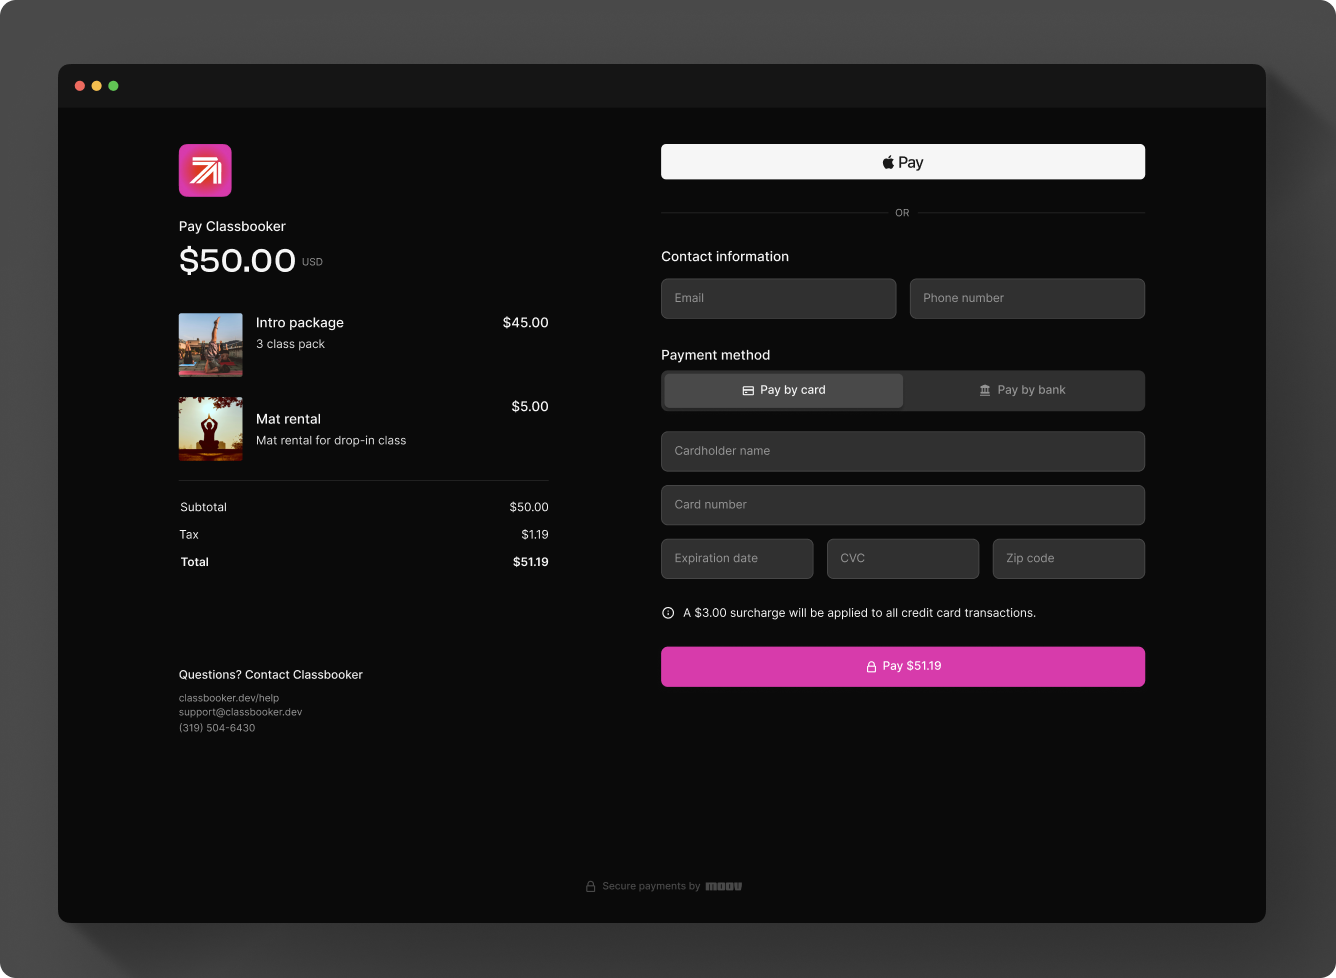Click the $5.00 item price
Image resolution: width=1336 pixels, height=978 pixels.
point(530,406)
